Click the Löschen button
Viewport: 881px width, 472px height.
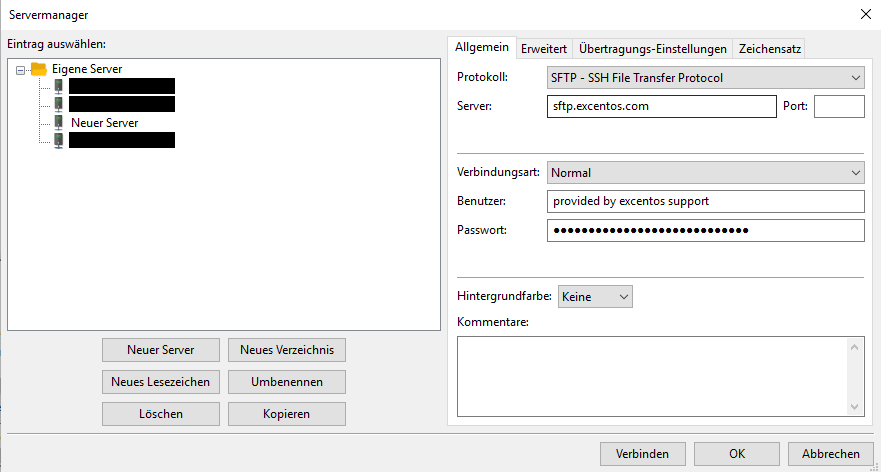(x=161, y=414)
